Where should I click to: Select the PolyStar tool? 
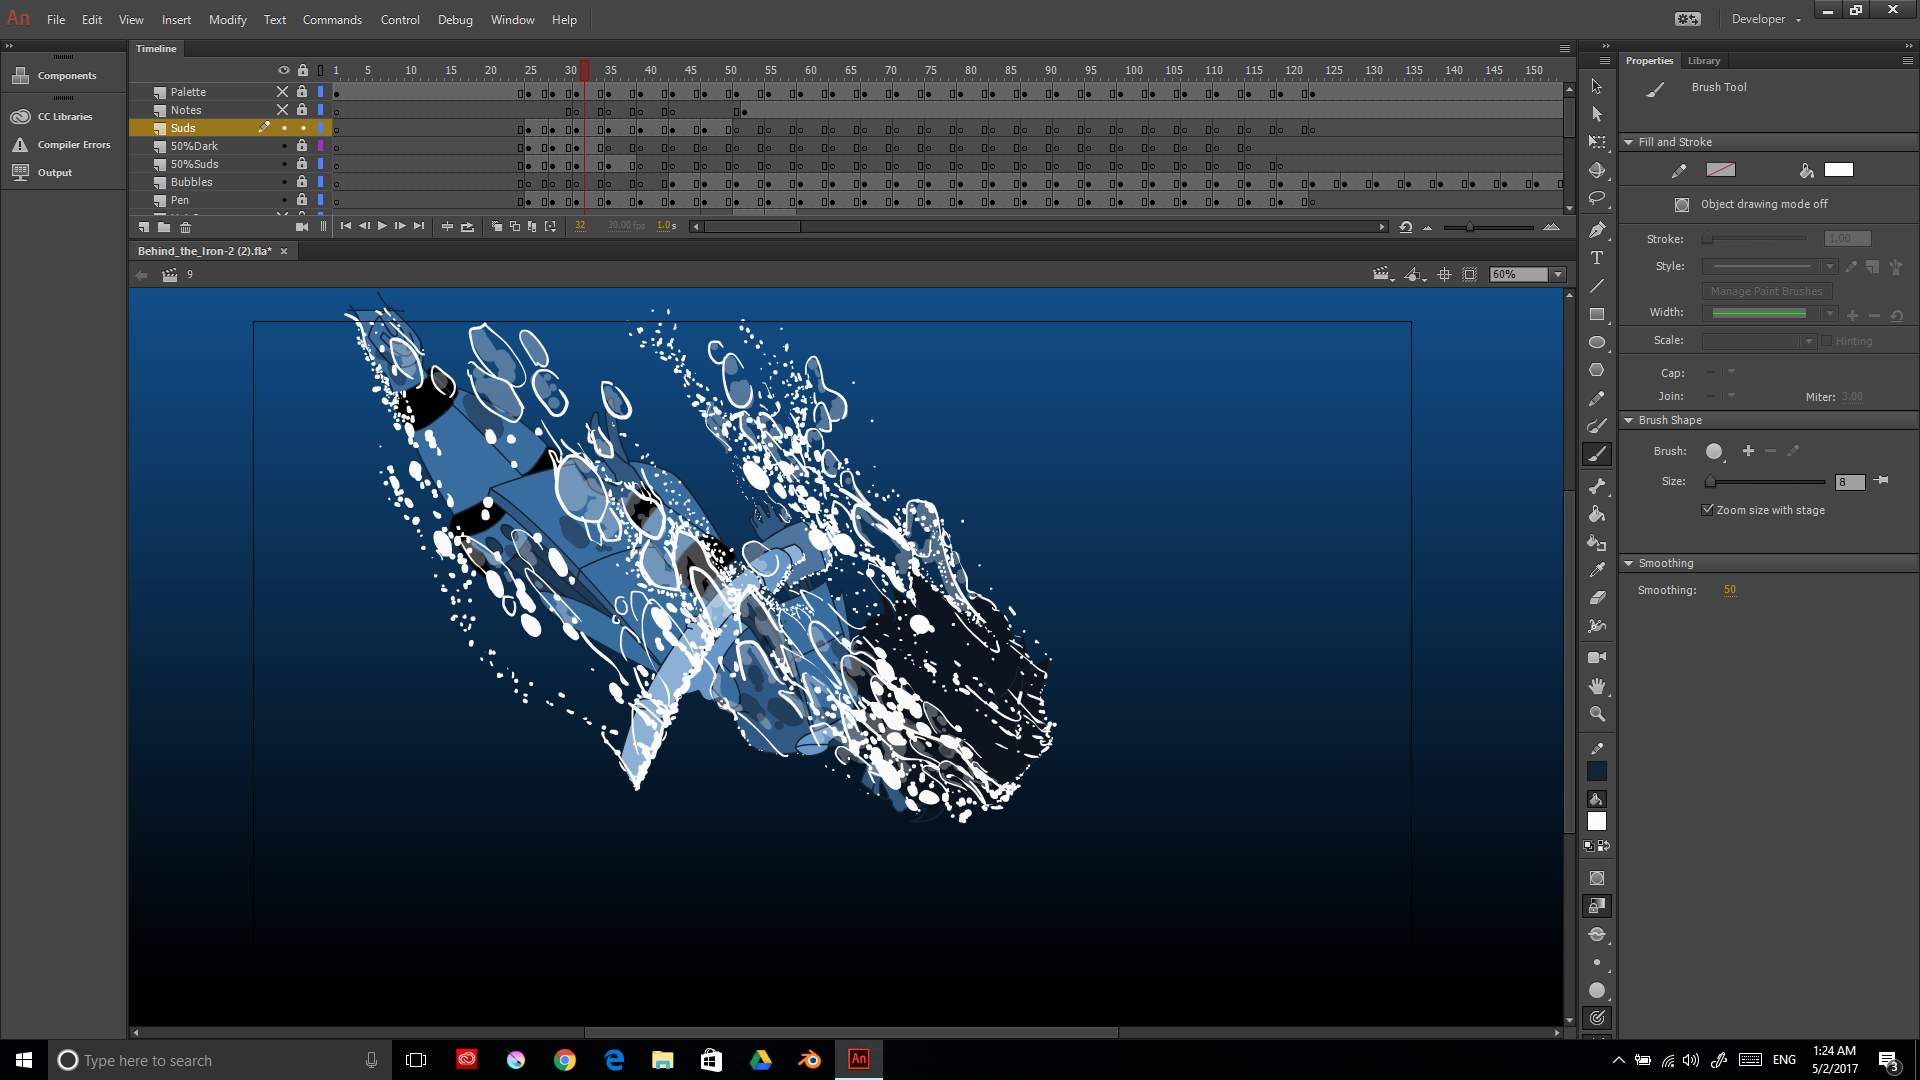[1597, 370]
